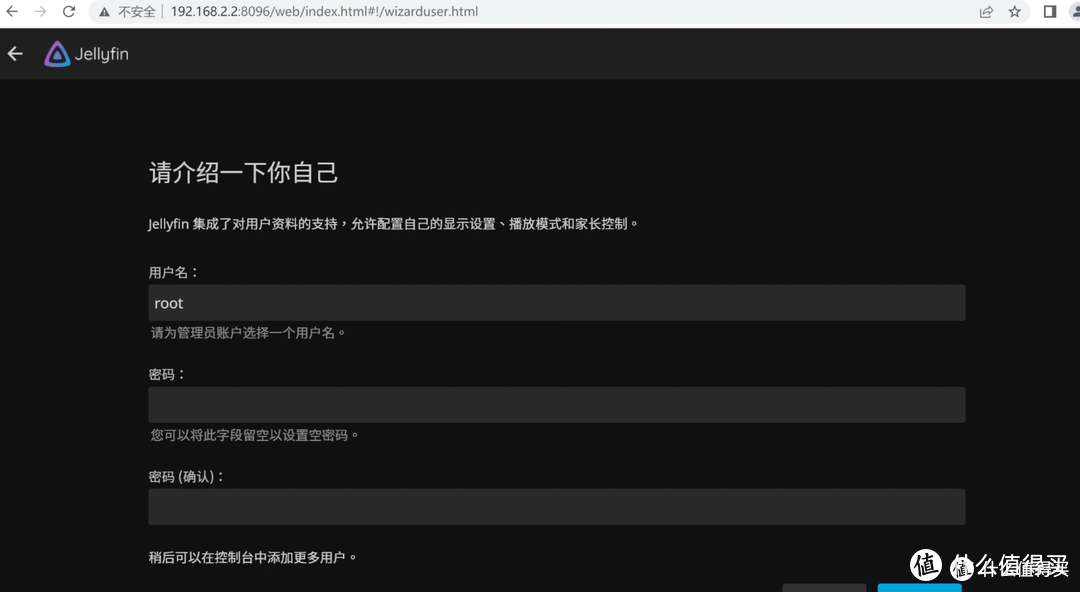The width and height of the screenshot is (1080, 592).
Task: Click the Jellyfin logo
Action: [87, 54]
